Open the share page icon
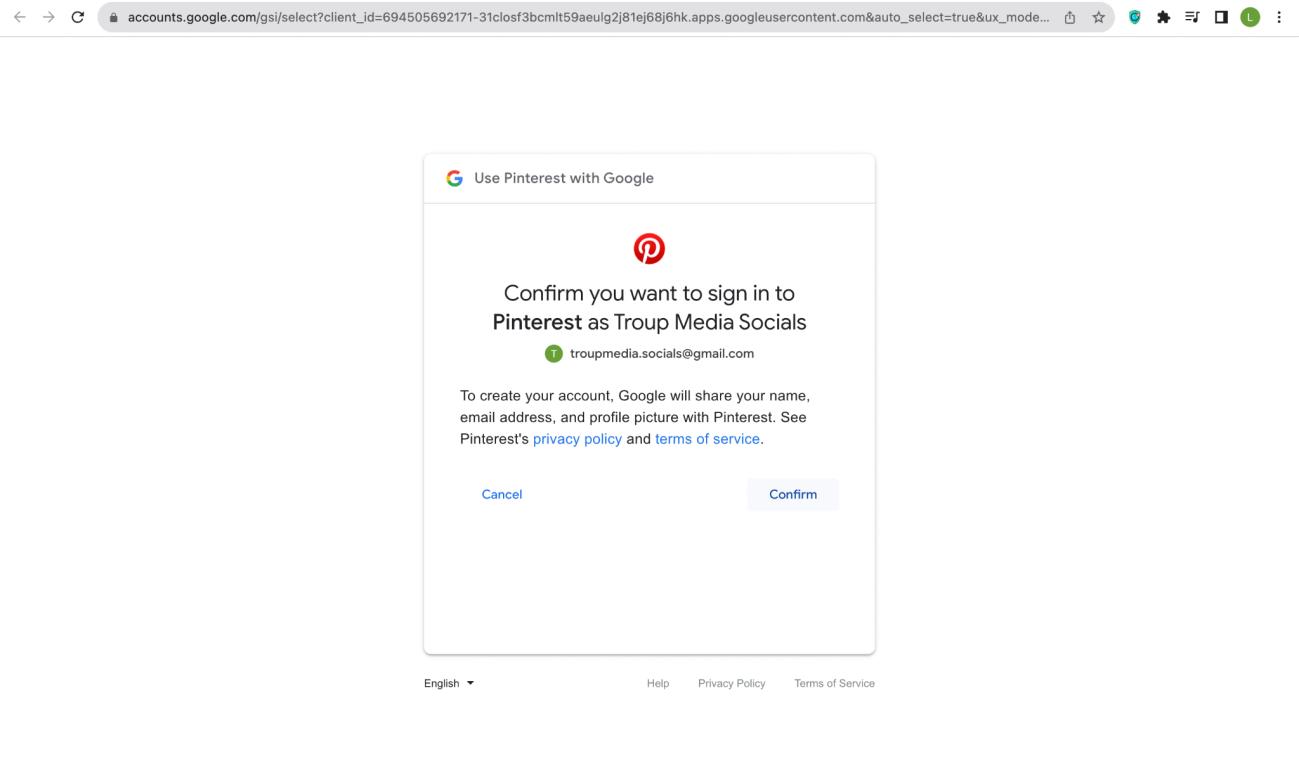This screenshot has height=771, width=1299. click(x=1071, y=17)
